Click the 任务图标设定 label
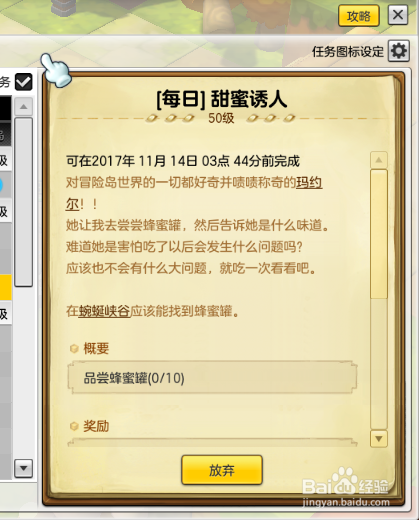The image size is (419, 520). 348,52
